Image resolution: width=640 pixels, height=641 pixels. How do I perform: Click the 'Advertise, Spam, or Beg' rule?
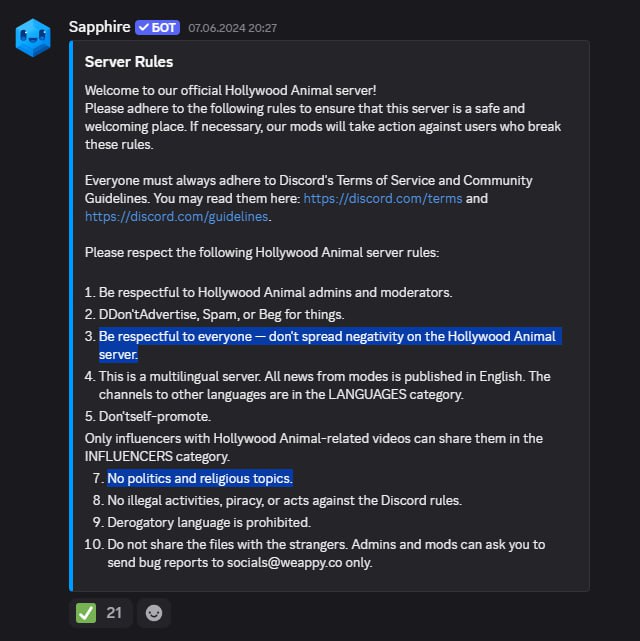pyautogui.click(x=220, y=314)
